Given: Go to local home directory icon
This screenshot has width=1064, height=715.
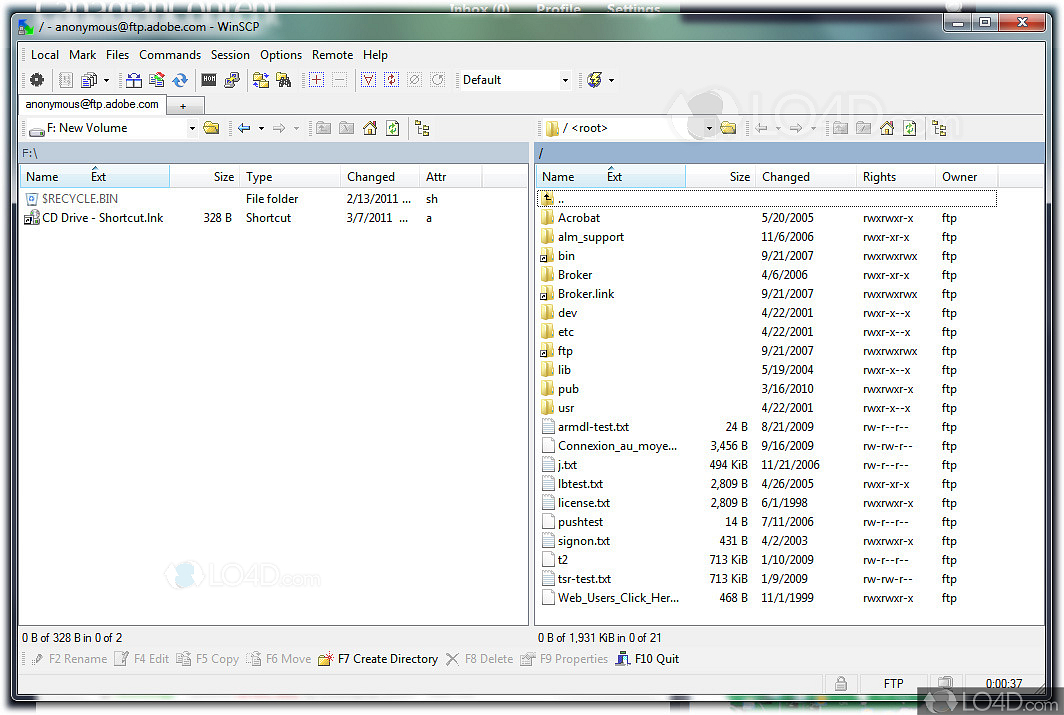Looking at the screenshot, I should pos(370,128).
